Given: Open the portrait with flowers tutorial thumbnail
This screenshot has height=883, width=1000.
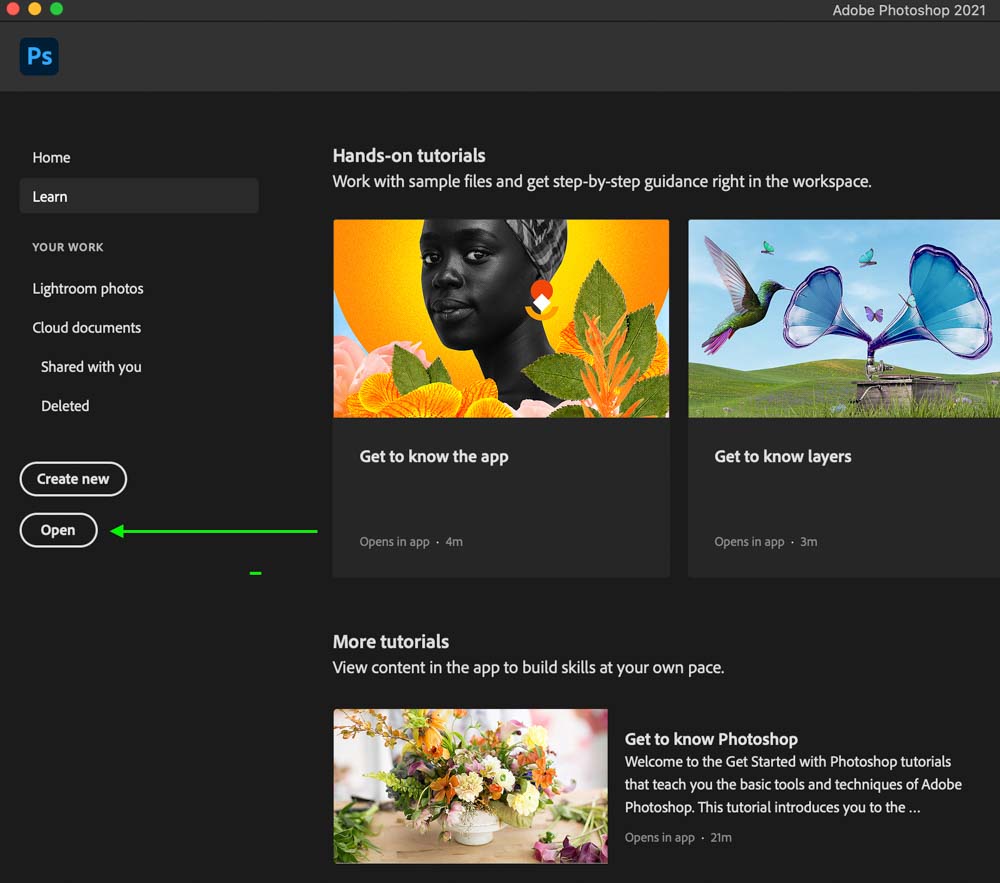Looking at the screenshot, I should point(501,319).
